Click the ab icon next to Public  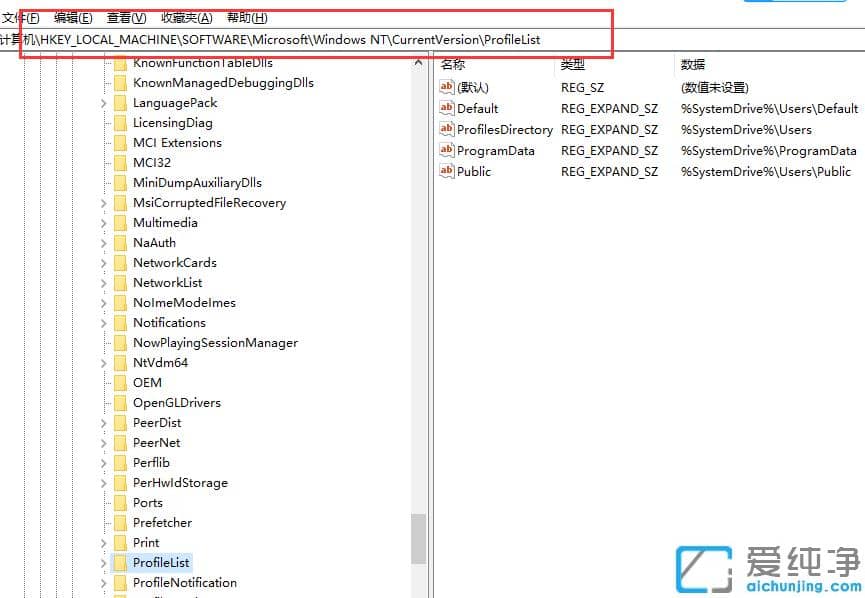point(447,171)
